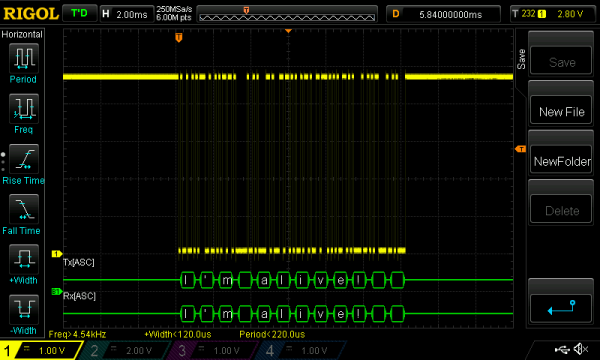This screenshot has height=360, width=600.
Task: Click the waveform memory overview bar
Action: (287, 14)
